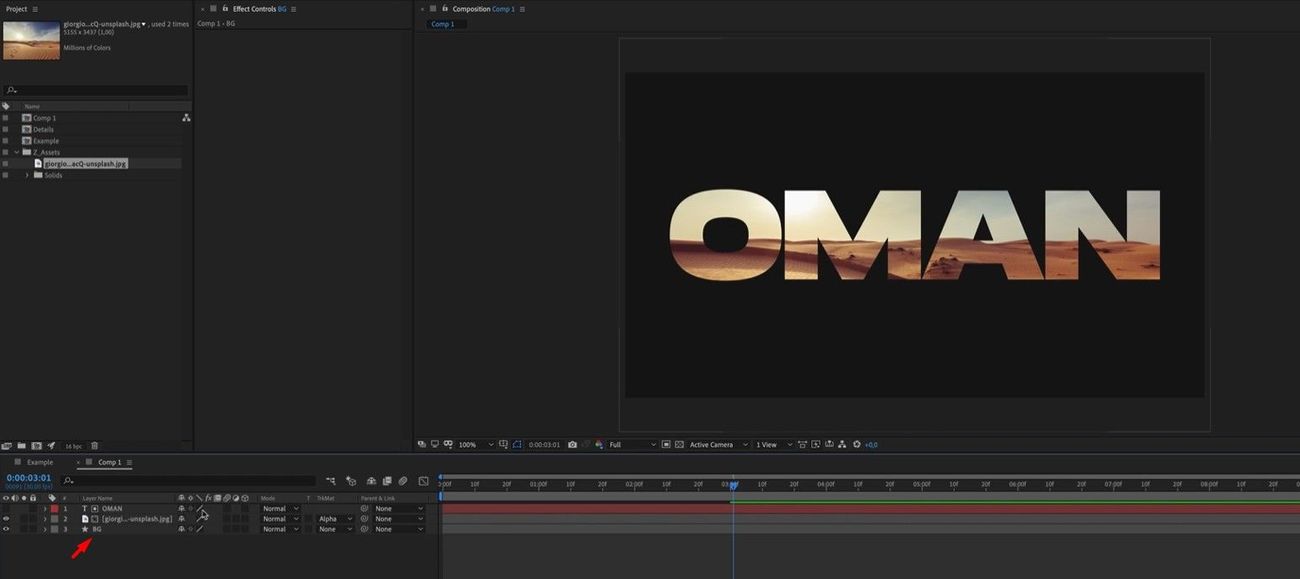
Task: Click the snapshot camera icon in viewer
Action: [x=571, y=445]
